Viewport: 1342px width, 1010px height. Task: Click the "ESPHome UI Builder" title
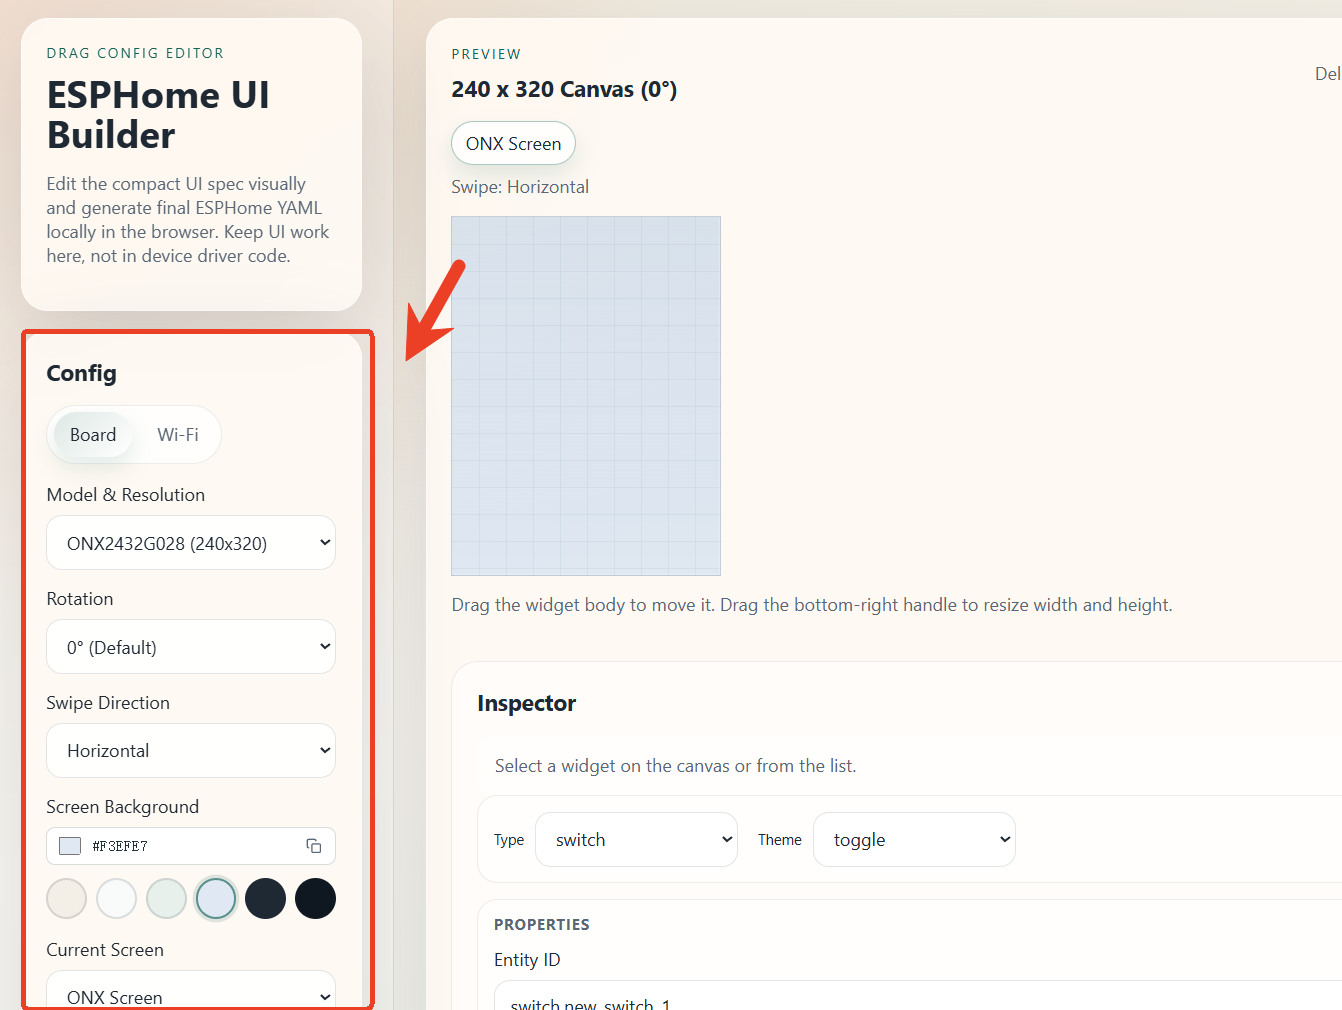(x=158, y=115)
